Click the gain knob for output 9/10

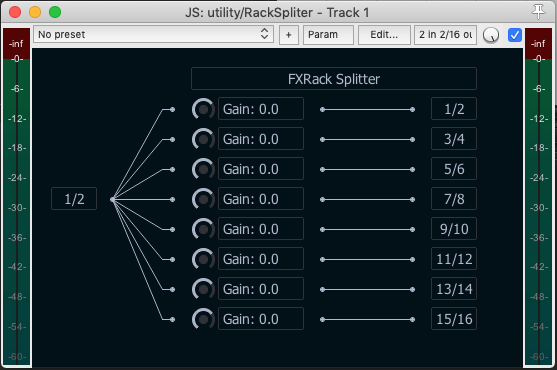point(203,229)
